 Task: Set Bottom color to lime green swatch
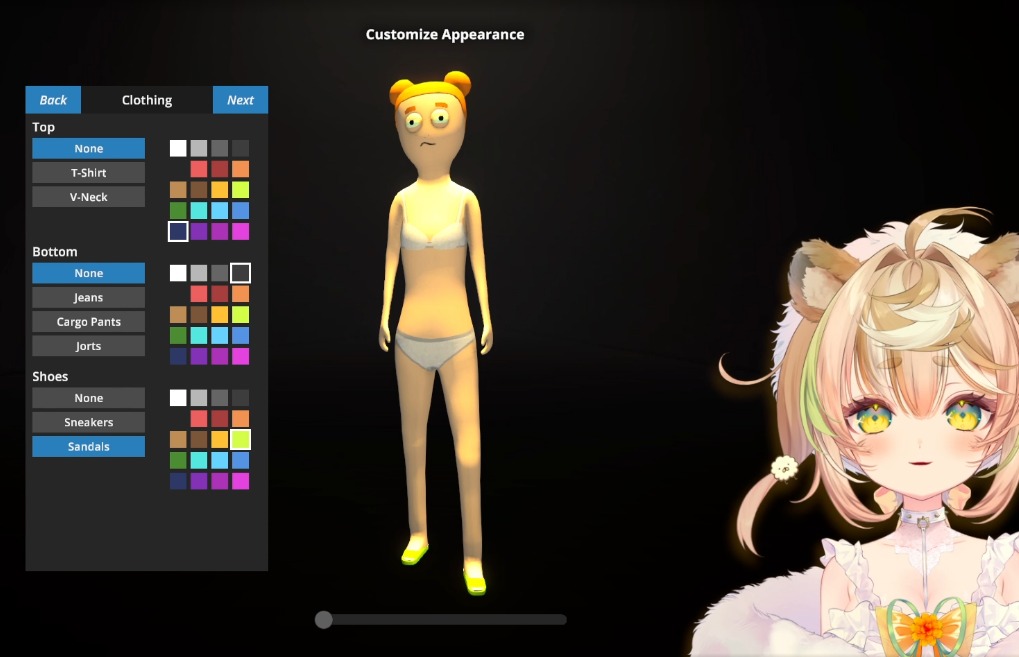(x=240, y=315)
